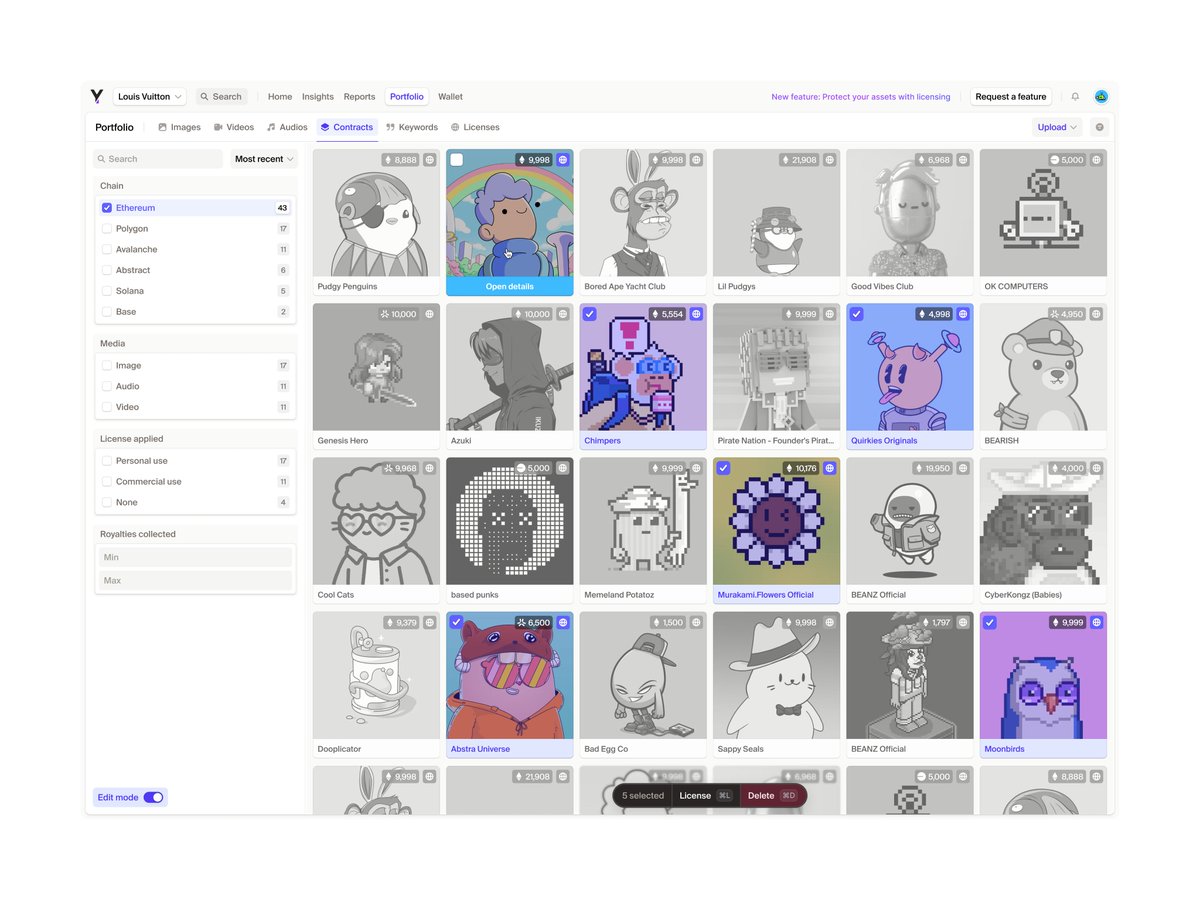
Task: Click the Reports tab
Action: coord(359,97)
